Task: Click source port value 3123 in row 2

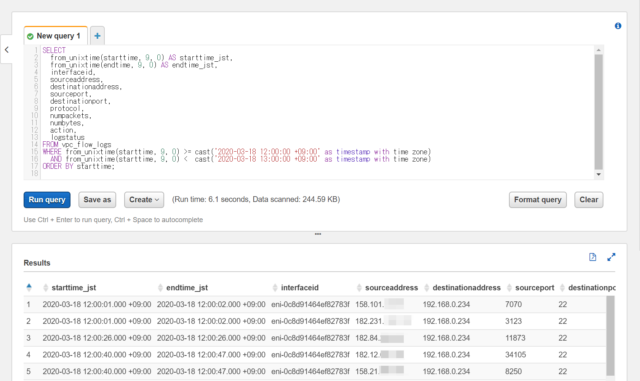Action: pyautogui.click(x=513, y=321)
